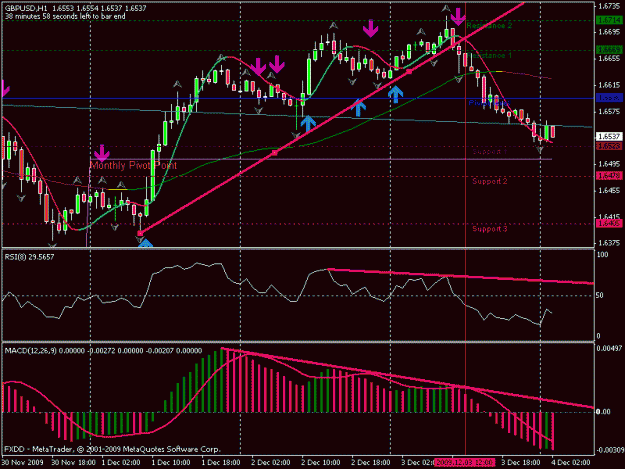
Task: Click the magenta down arrow beside Resistance 2 label
Action: pyautogui.click(x=458, y=17)
